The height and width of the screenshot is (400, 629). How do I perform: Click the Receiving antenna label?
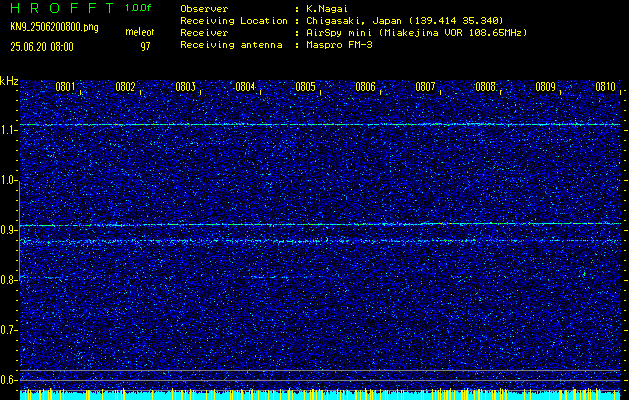tap(231, 45)
